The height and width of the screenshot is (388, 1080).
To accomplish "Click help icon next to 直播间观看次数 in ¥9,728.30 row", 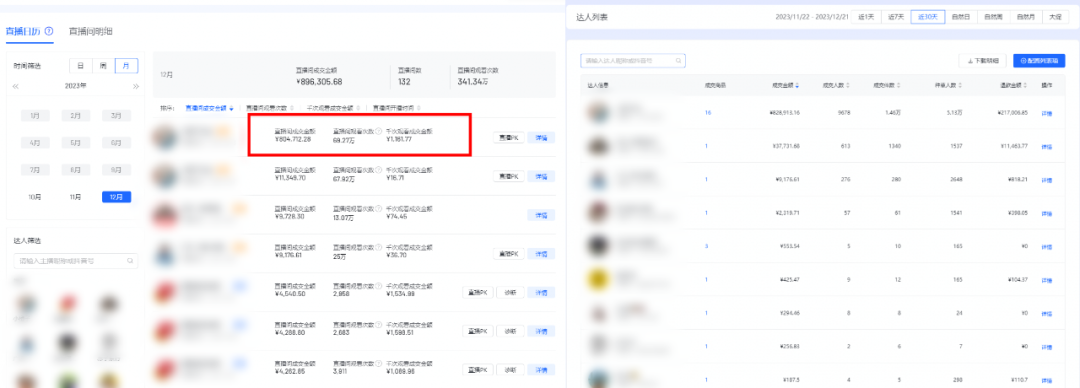I will pyautogui.click(x=379, y=209).
